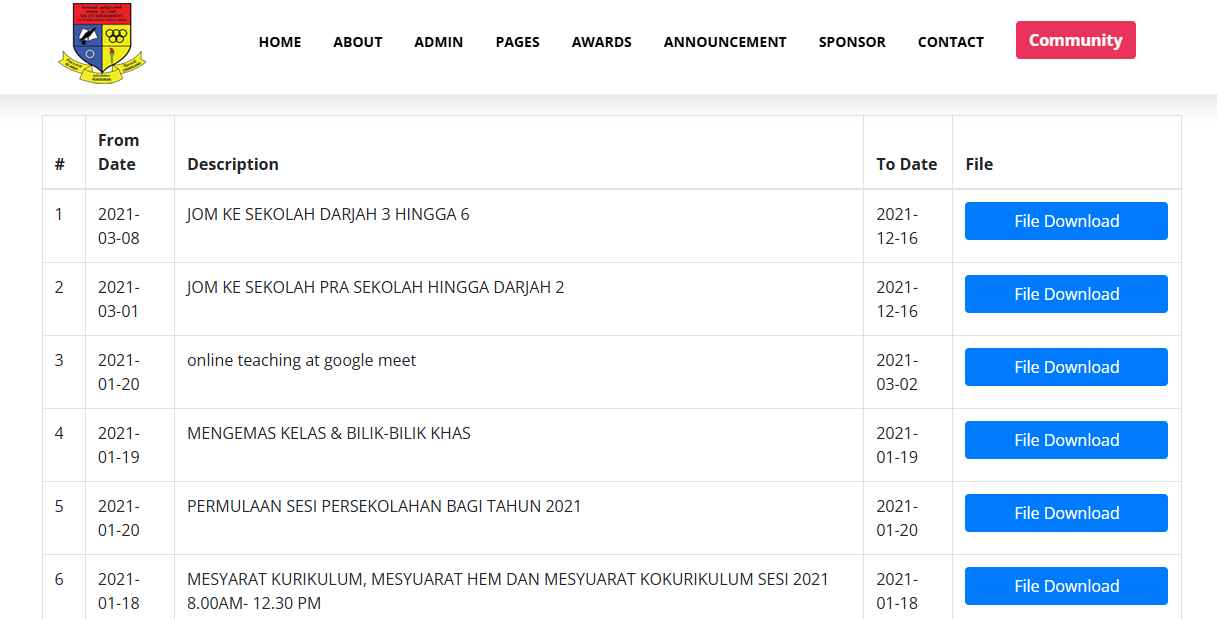Go to the HOME page
Screen dimensions: 1217x619
coord(280,42)
